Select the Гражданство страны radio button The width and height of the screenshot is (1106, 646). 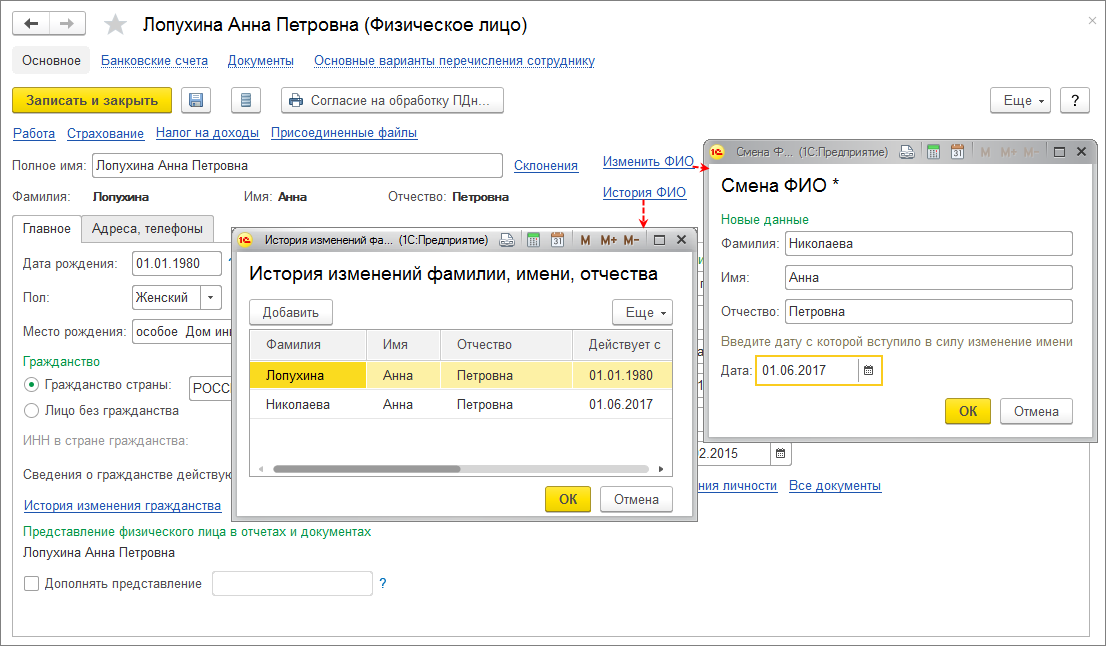click(32, 385)
